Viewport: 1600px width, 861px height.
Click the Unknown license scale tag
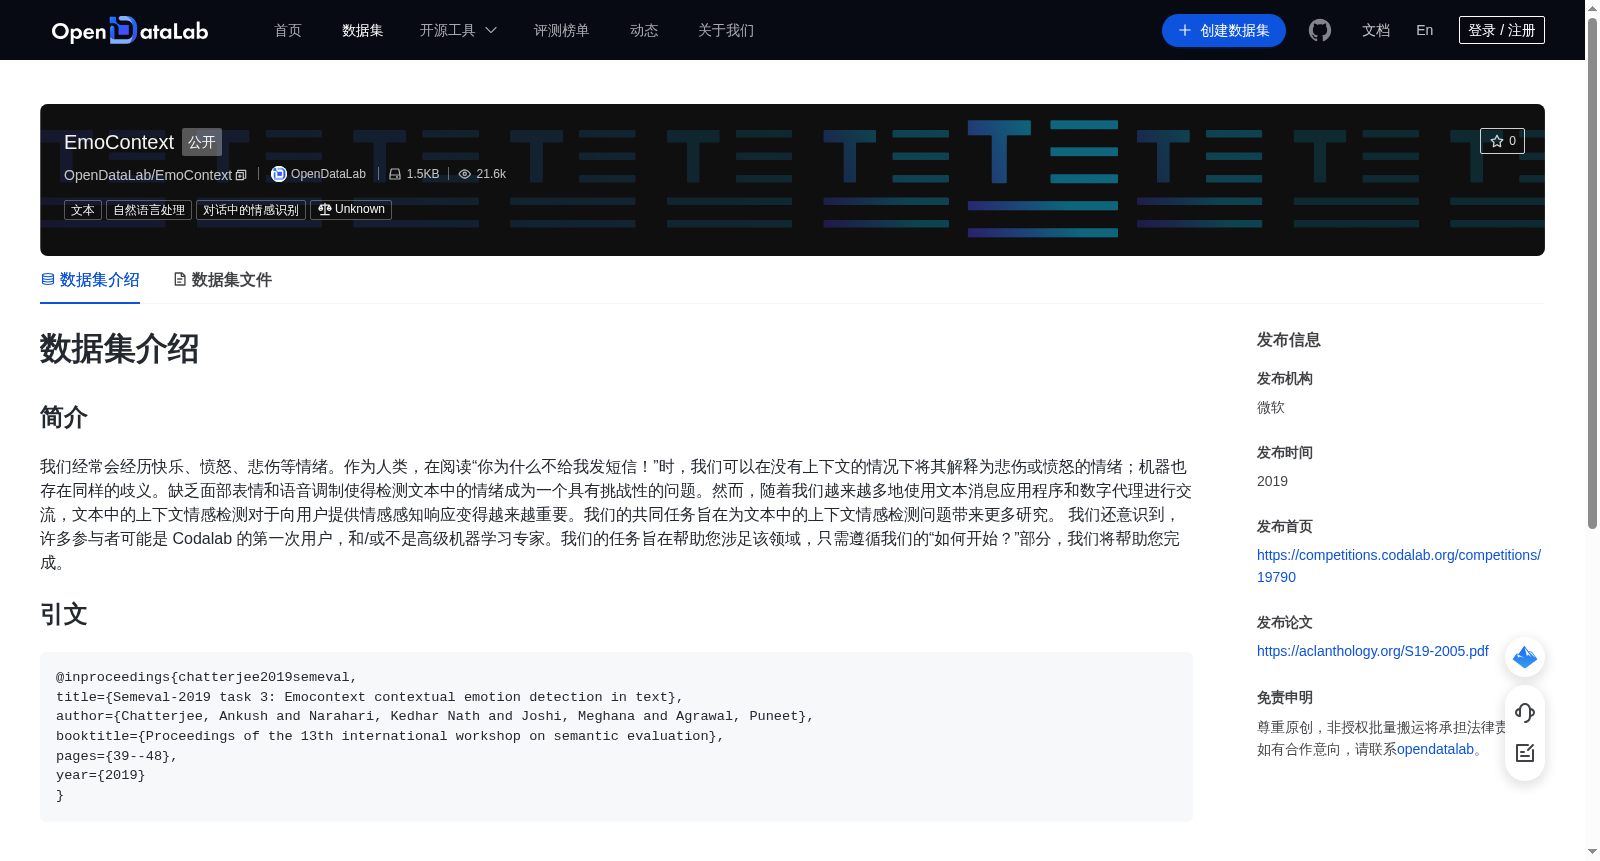click(351, 210)
